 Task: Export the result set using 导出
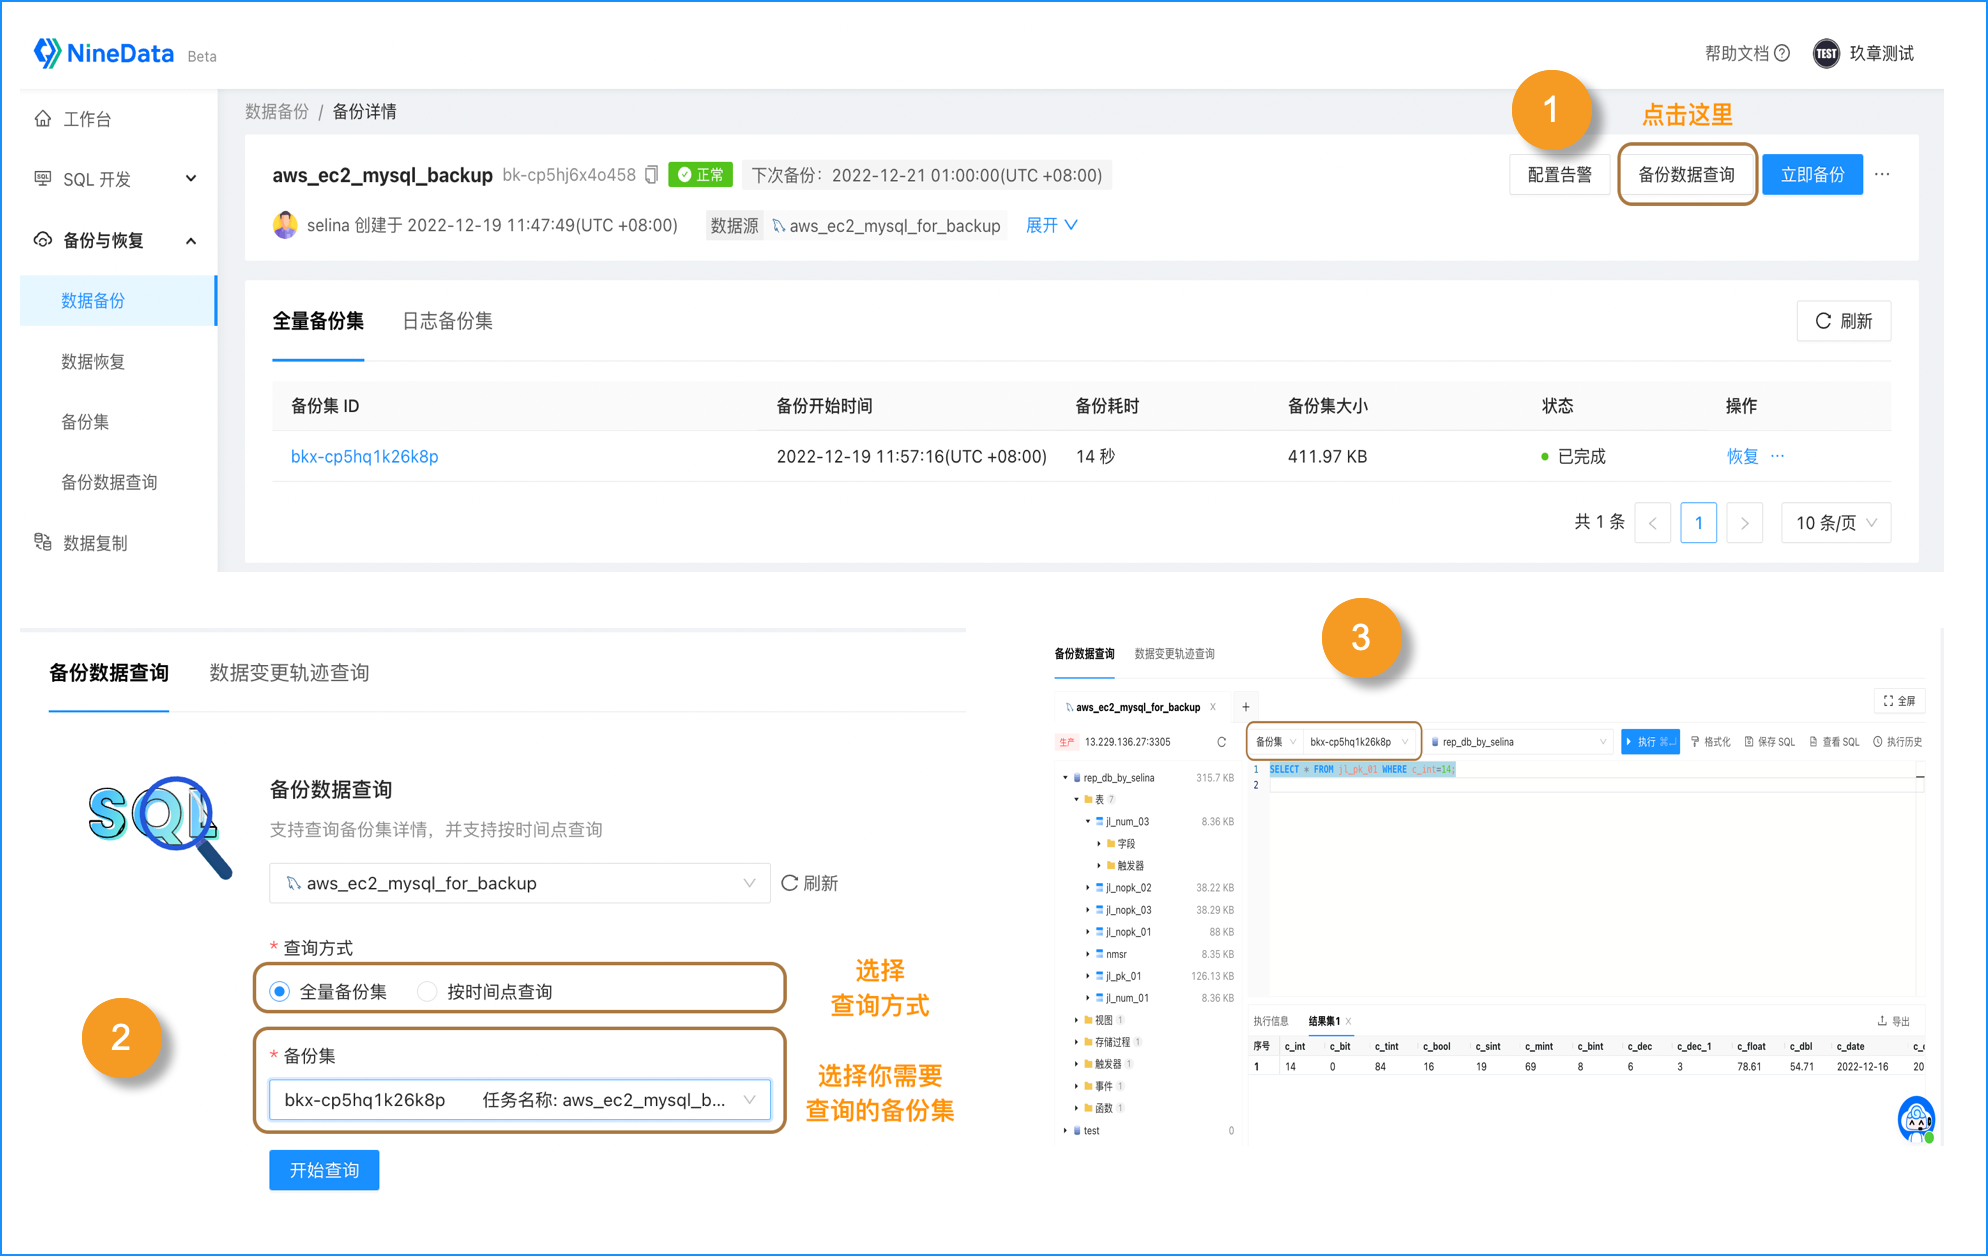(x=1893, y=1020)
